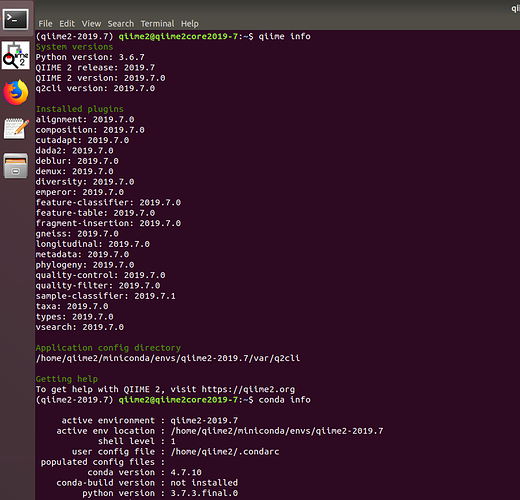Click the 'phylogeny: 2019.7.0' line
Viewport: 520px width, 500px height.
tap(85, 265)
